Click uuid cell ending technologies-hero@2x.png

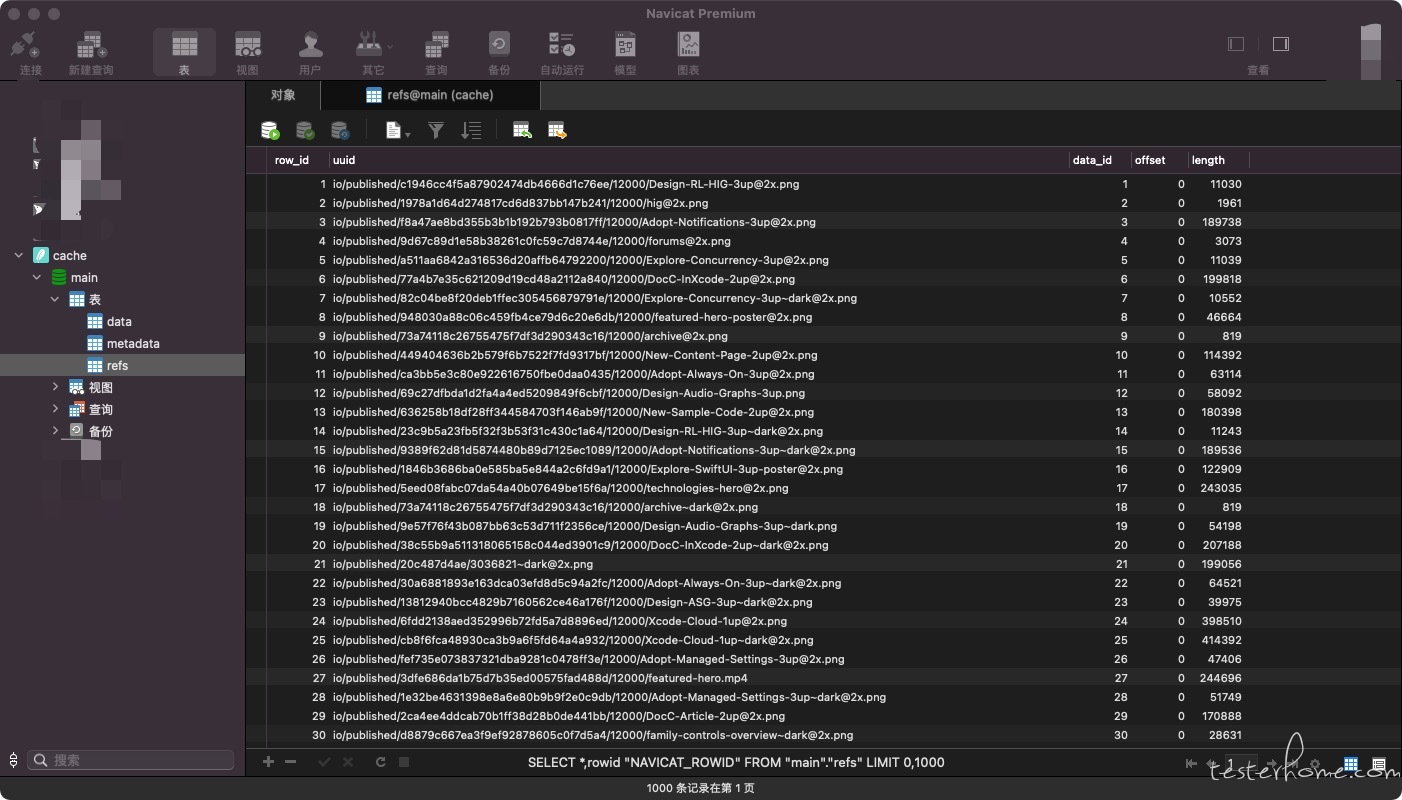[x=699, y=488]
